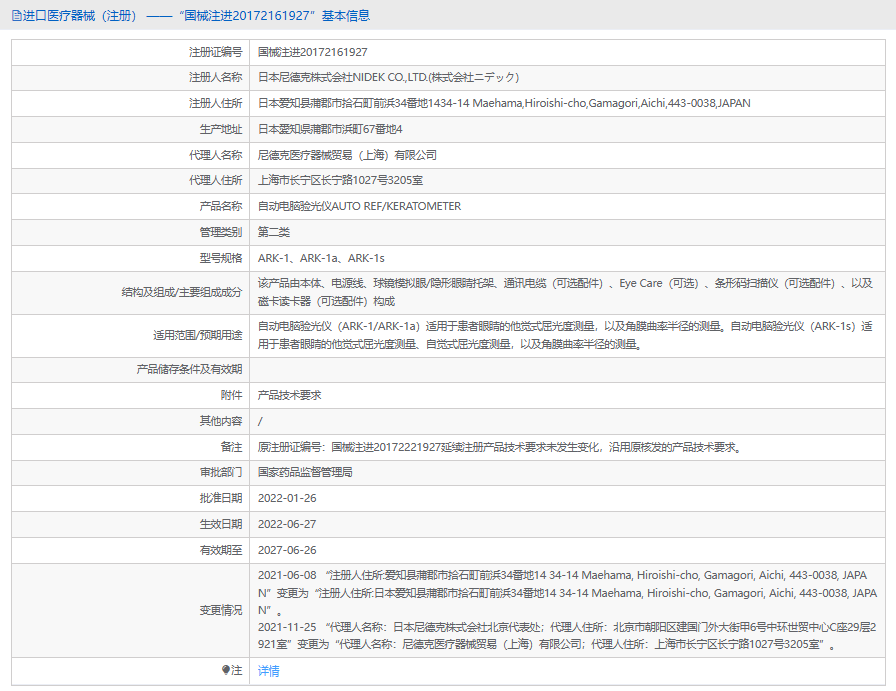Screen dimensions: 896x691
Task: Select expiry date 2027-06-26
Action: coord(287,550)
